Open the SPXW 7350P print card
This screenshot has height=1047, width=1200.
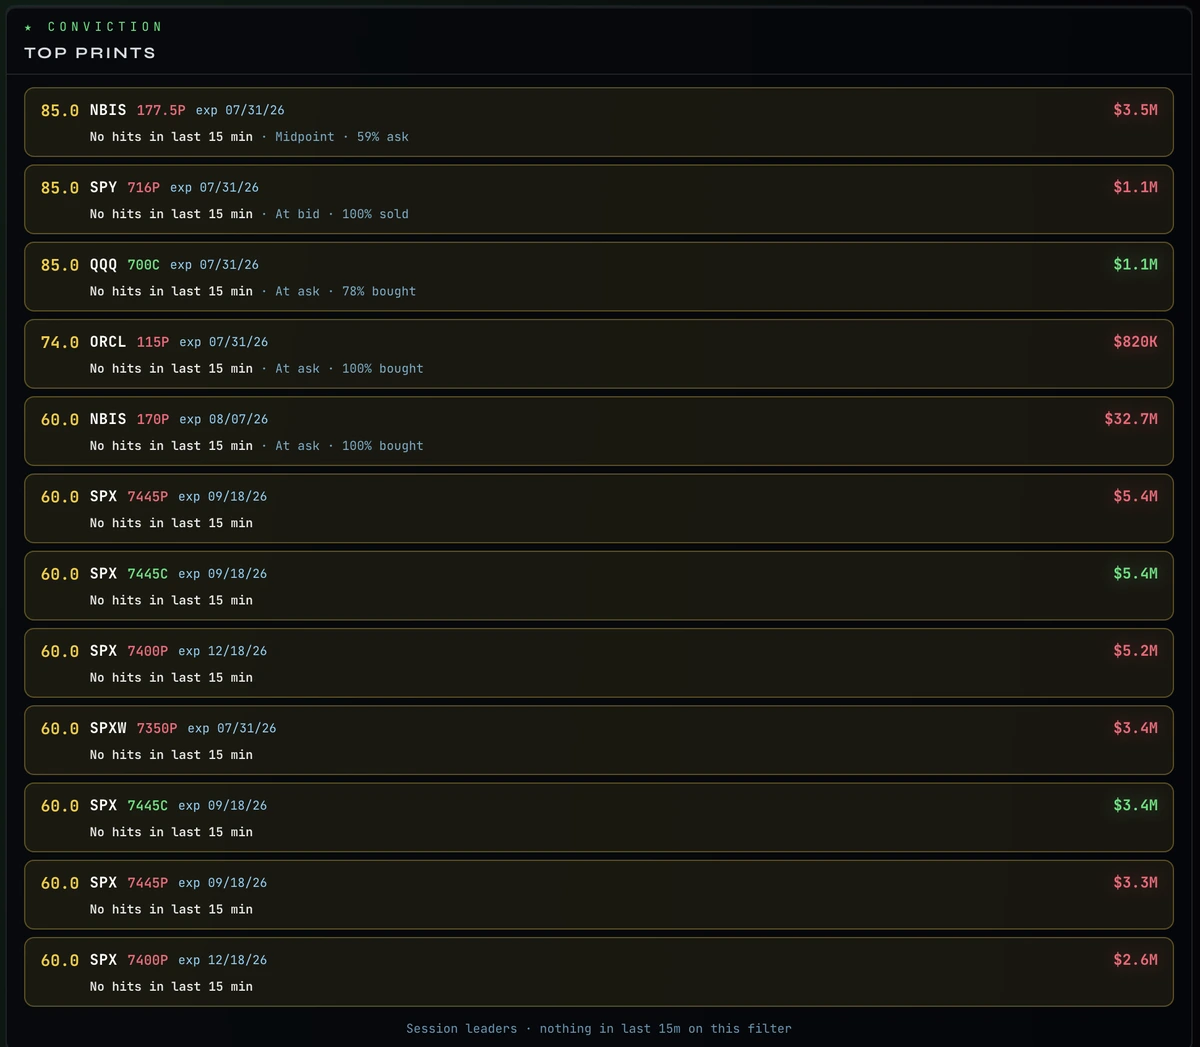coord(599,740)
